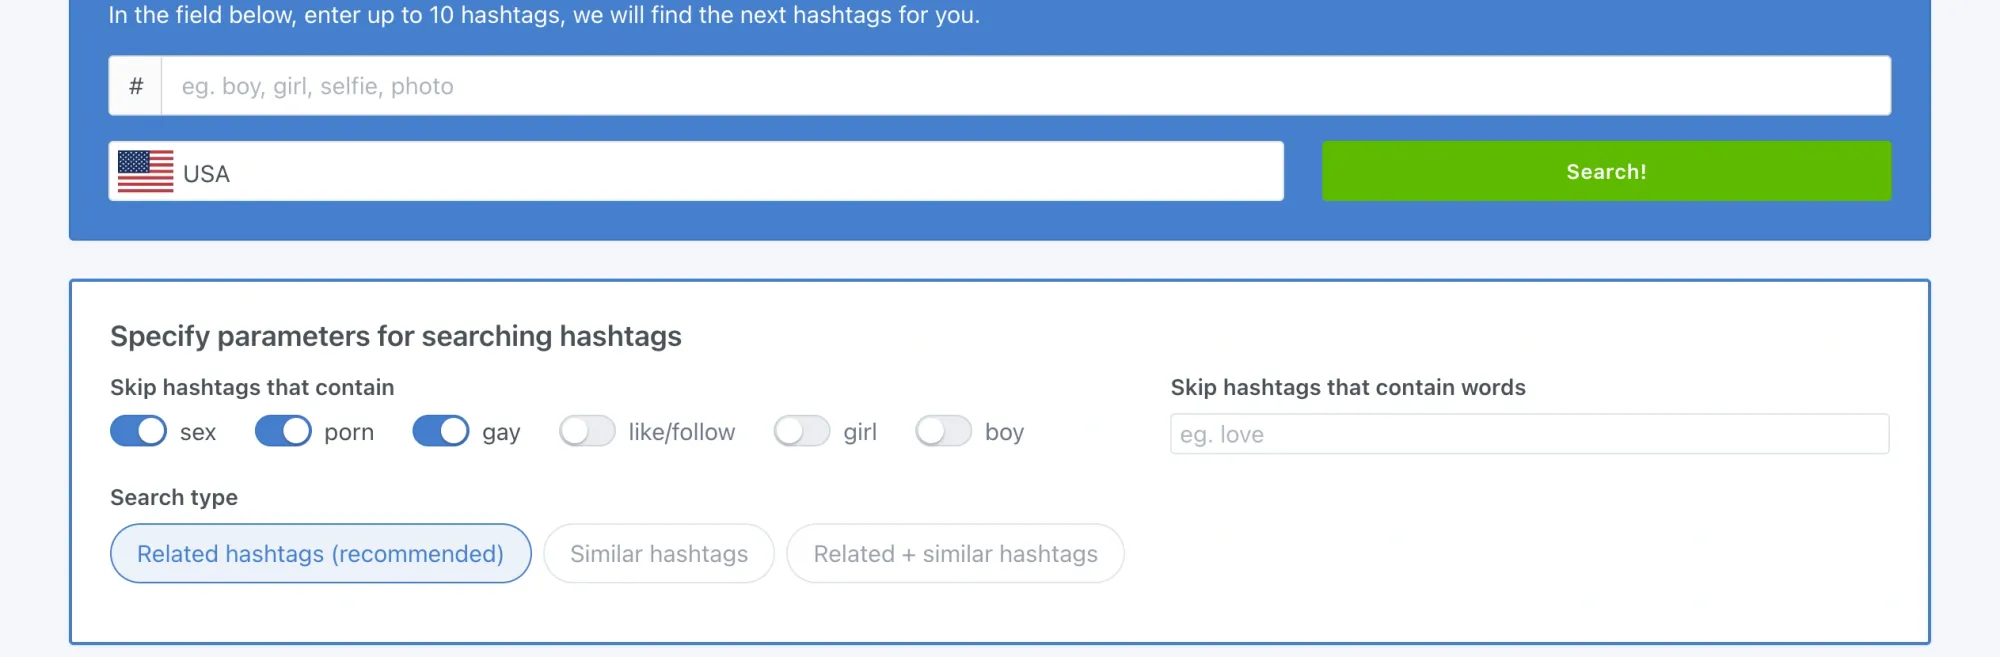The height and width of the screenshot is (657, 2000).
Task: Turn off the 'gay' filter toggle
Action: click(440, 431)
